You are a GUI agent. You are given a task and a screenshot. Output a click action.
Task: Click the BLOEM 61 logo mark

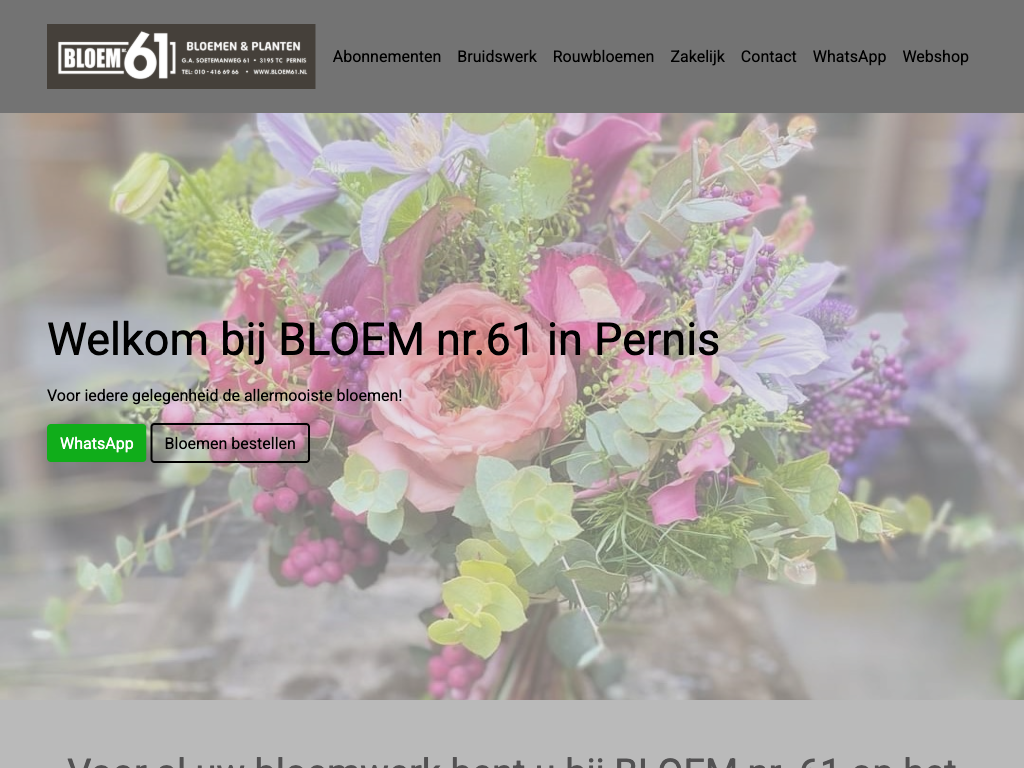[x=117, y=56]
